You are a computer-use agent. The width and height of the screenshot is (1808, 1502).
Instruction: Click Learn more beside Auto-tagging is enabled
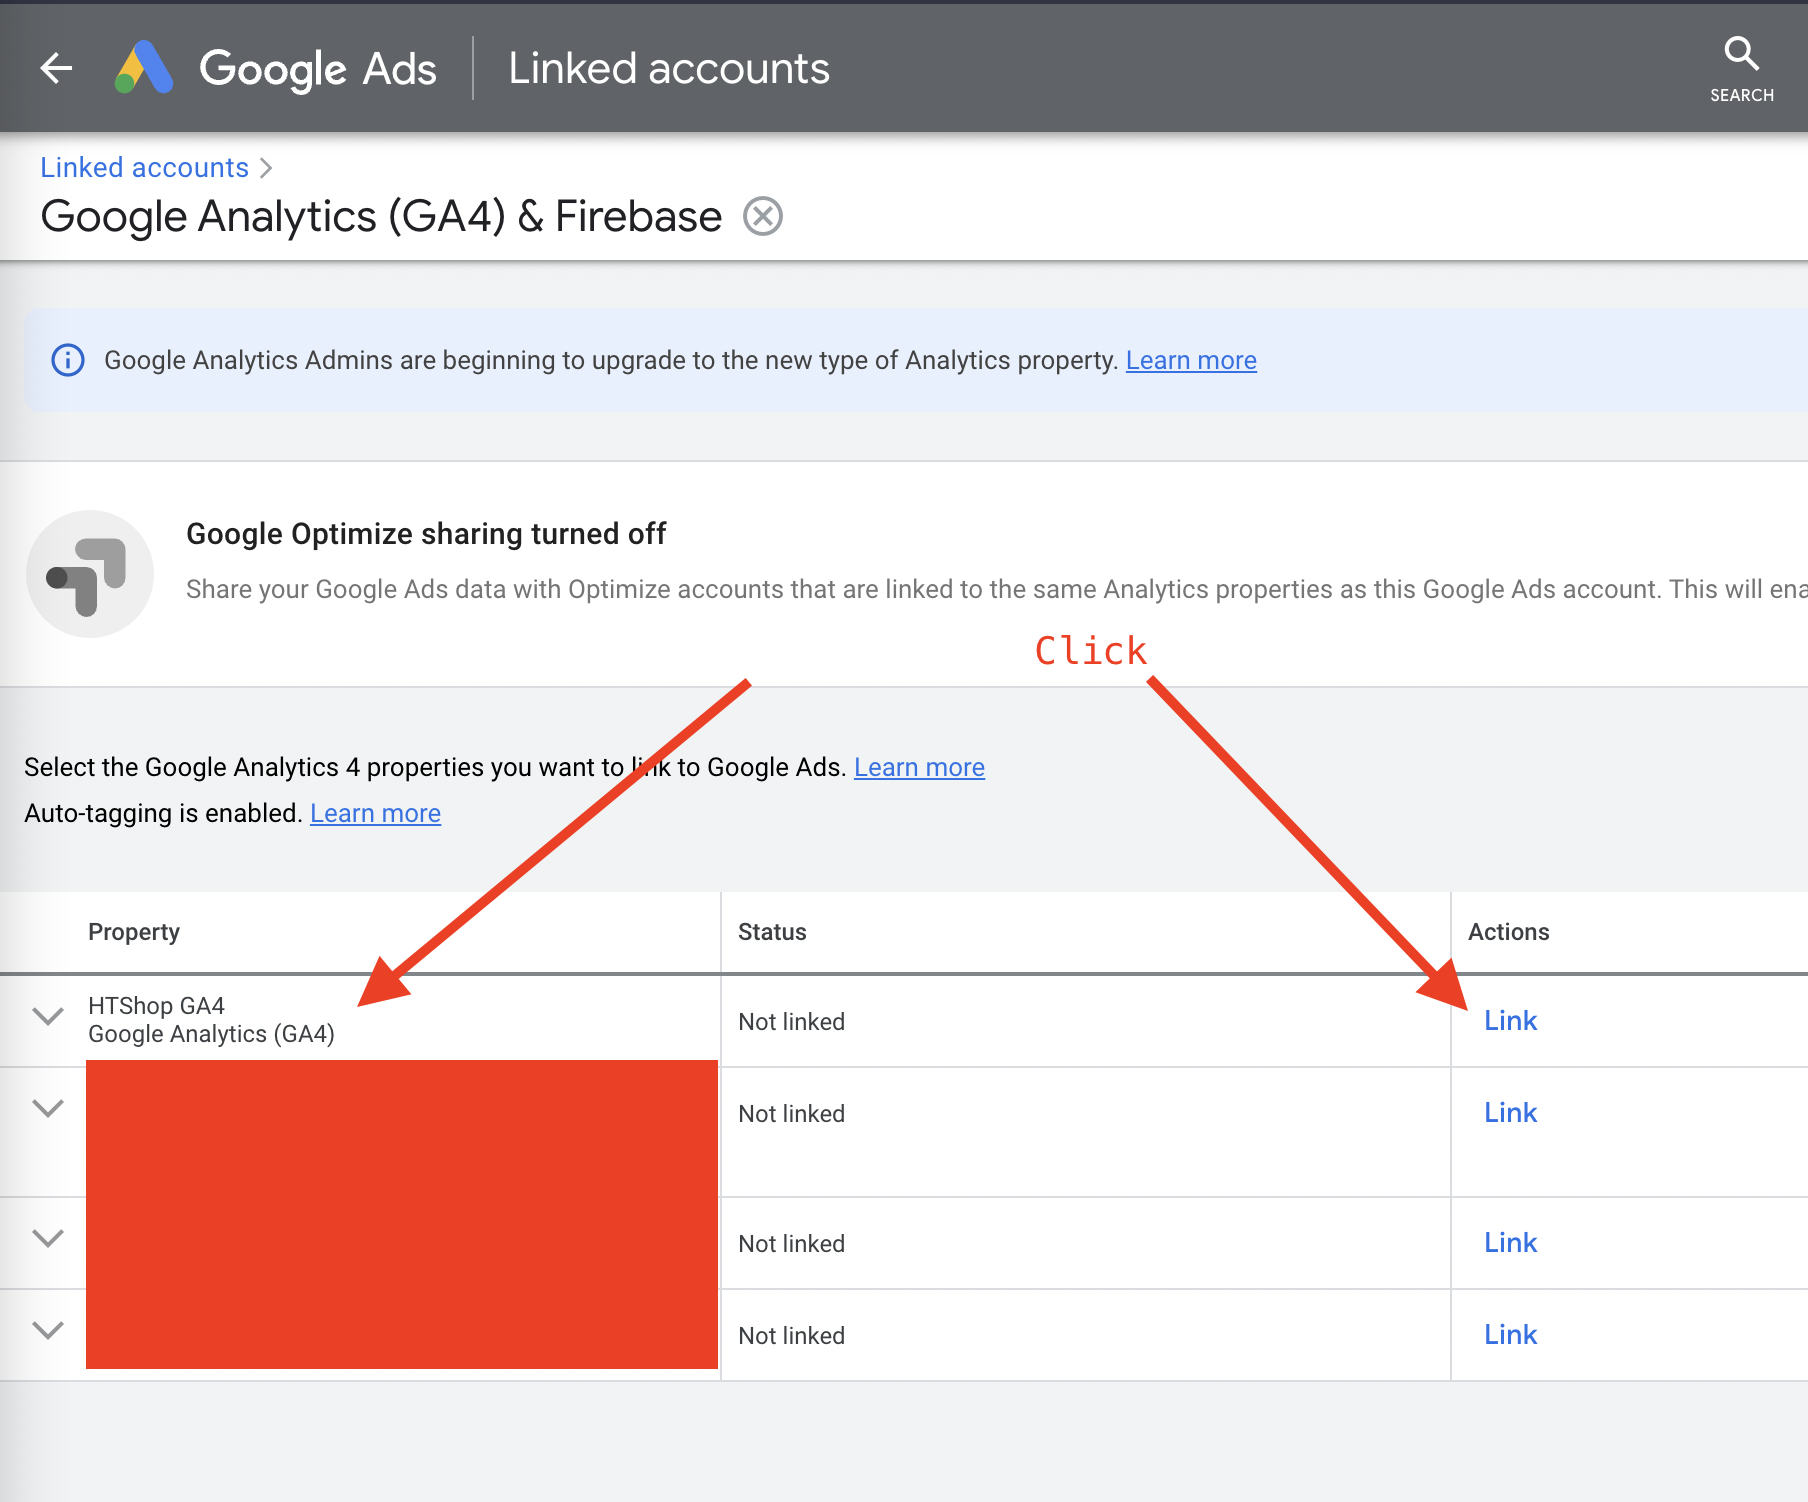[375, 813]
